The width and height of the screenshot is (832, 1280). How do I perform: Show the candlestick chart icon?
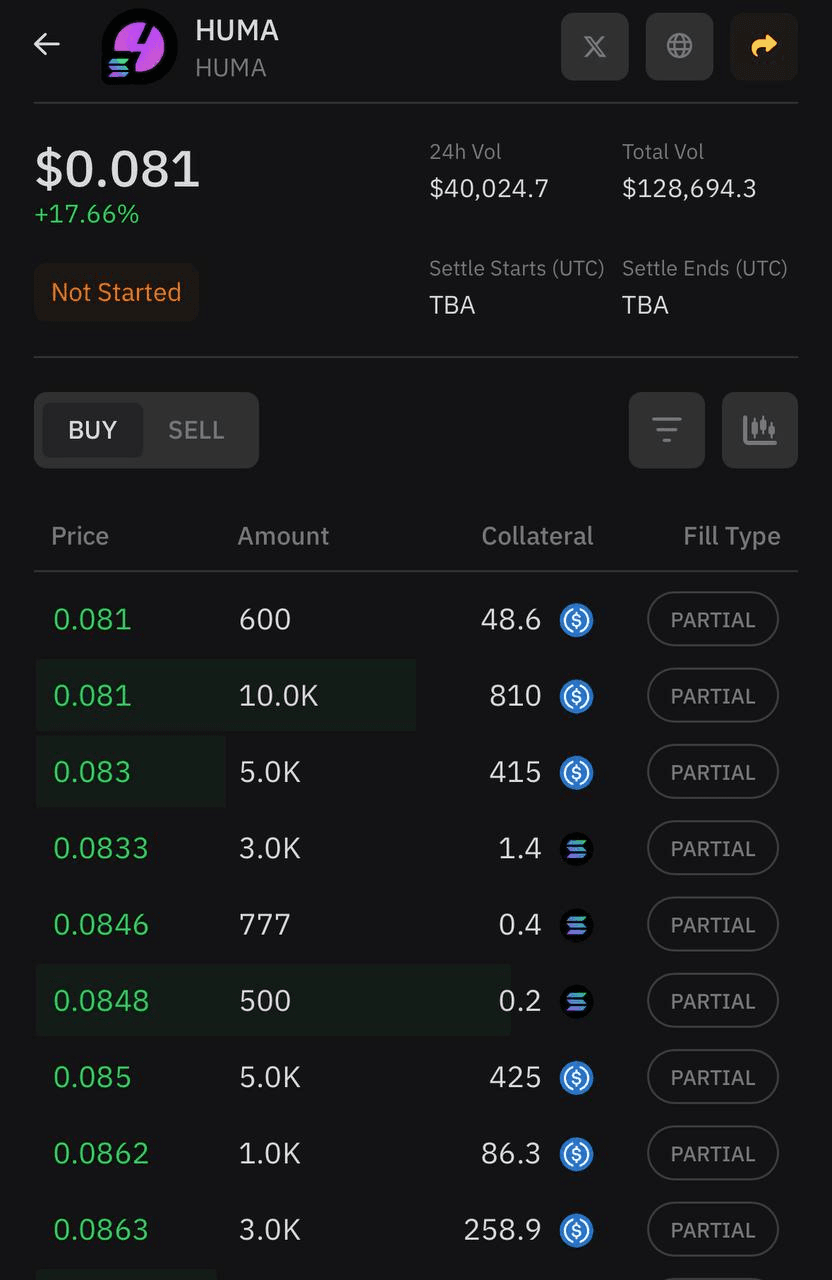click(x=760, y=430)
